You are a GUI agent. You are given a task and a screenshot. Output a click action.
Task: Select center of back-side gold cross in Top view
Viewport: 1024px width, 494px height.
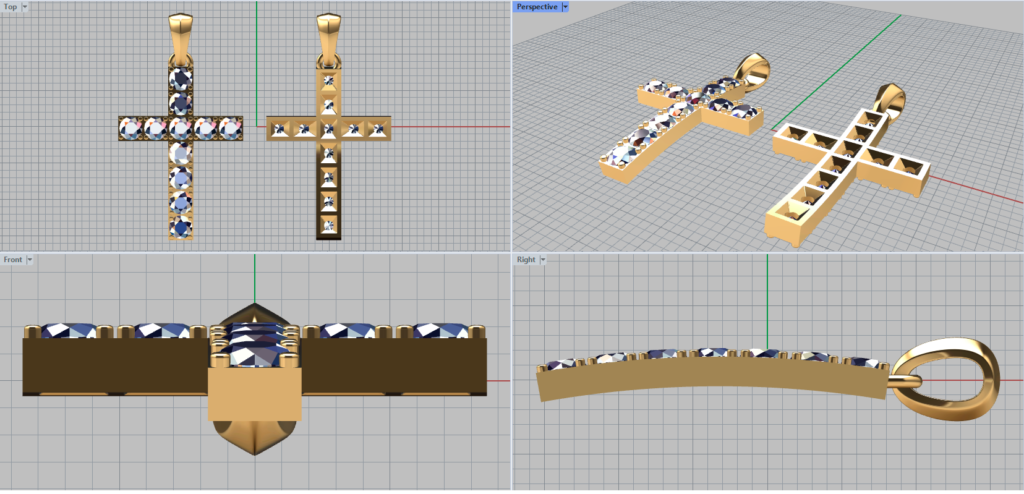point(328,128)
